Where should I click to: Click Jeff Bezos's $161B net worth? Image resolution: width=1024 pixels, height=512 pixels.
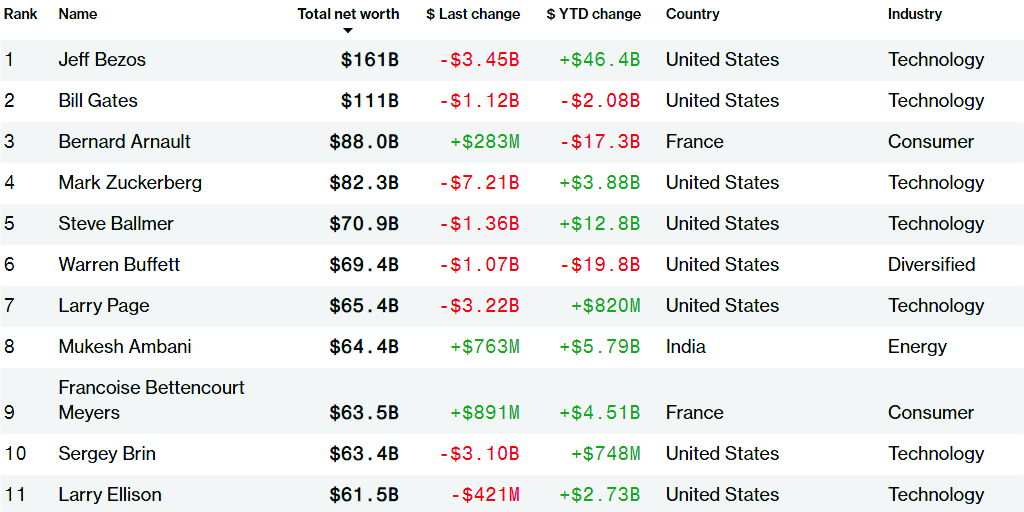(369, 60)
